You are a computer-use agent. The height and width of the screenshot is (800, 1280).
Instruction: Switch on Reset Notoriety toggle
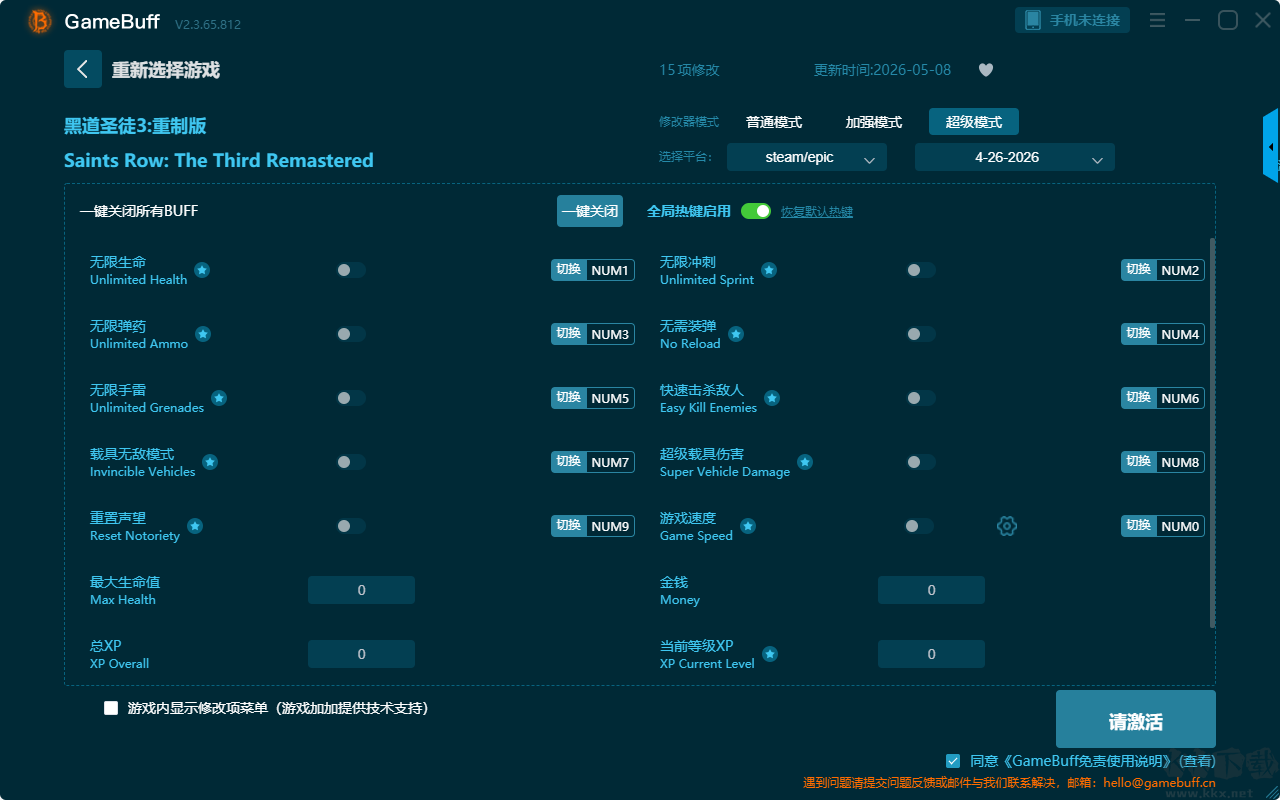[351, 526]
